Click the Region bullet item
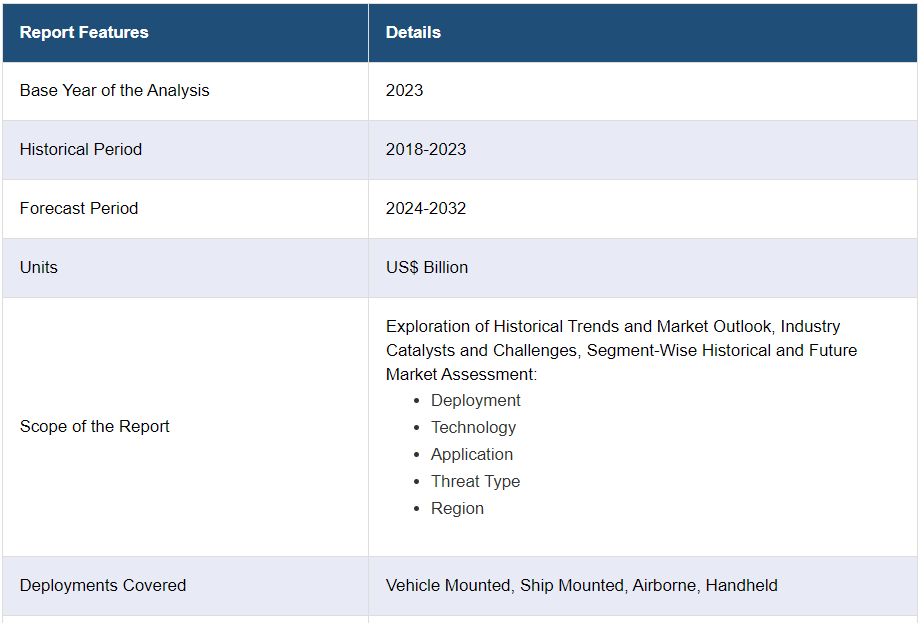Viewport: 920px width, 623px height. [457, 508]
